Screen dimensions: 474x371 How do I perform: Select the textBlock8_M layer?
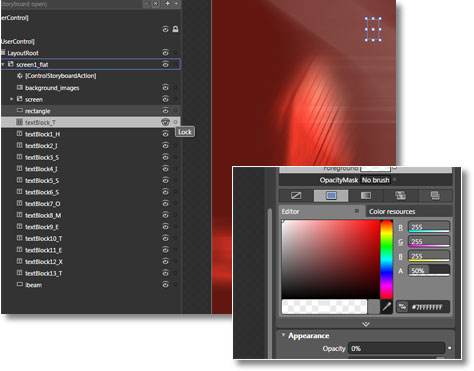point(43,215)
